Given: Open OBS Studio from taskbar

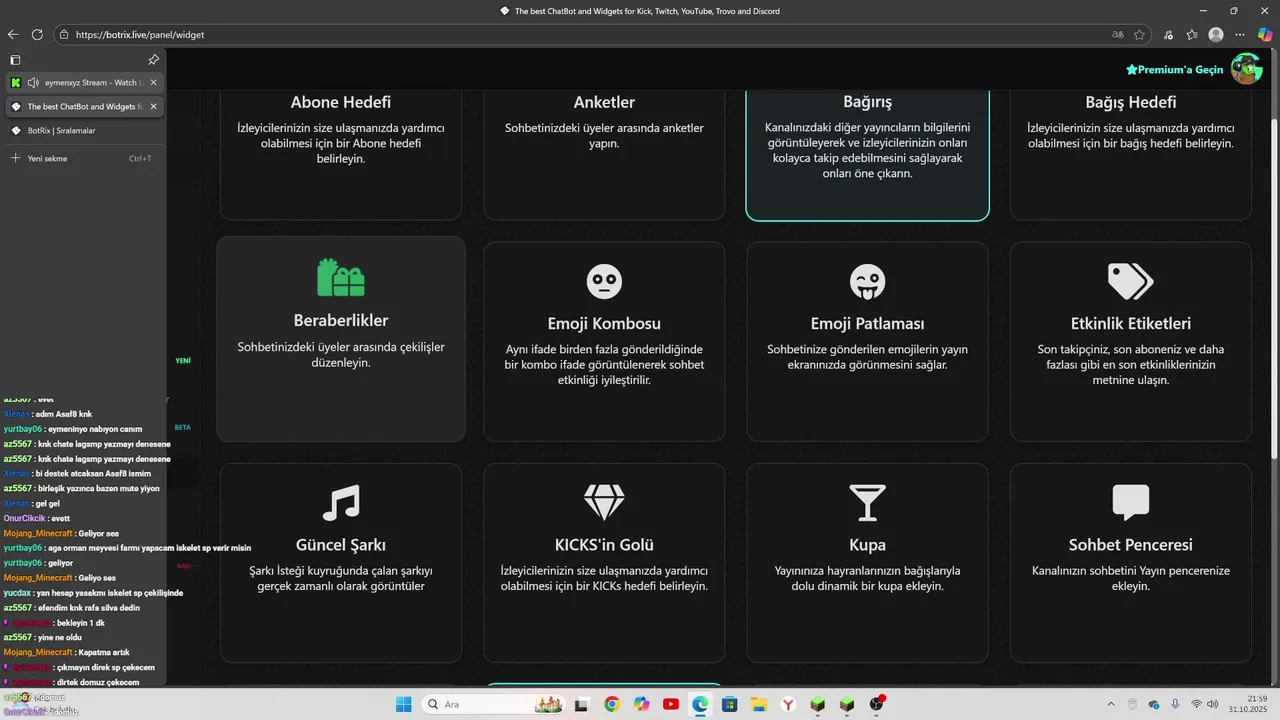Looking at the screenshot, I should click(877, 704).
